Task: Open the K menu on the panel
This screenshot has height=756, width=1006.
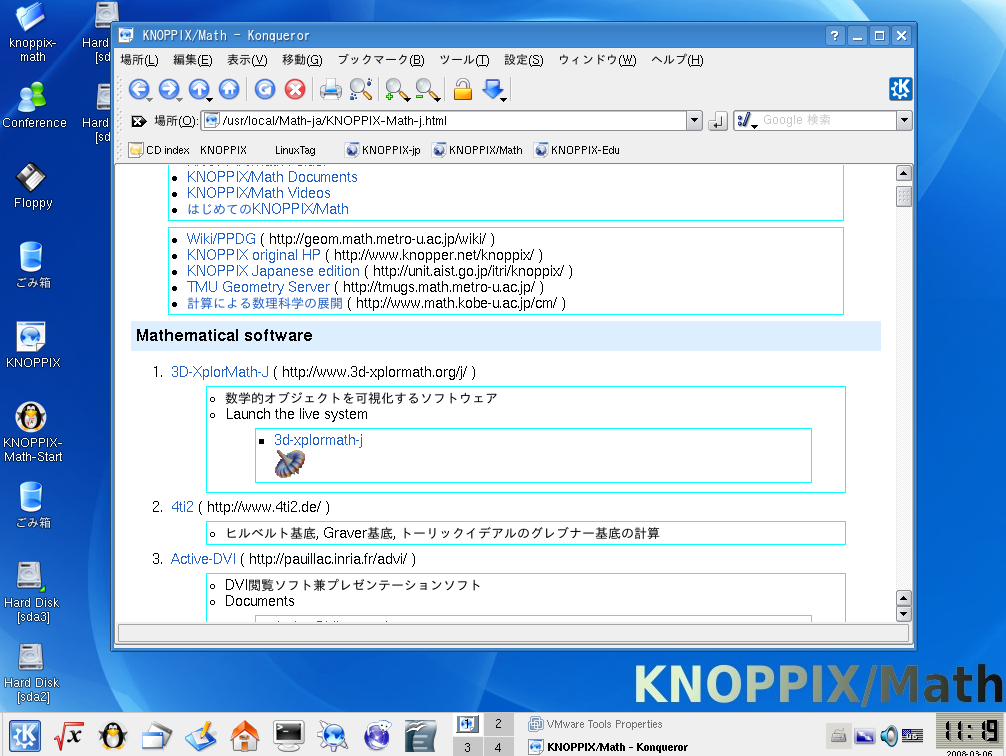Action: point(25,735)
